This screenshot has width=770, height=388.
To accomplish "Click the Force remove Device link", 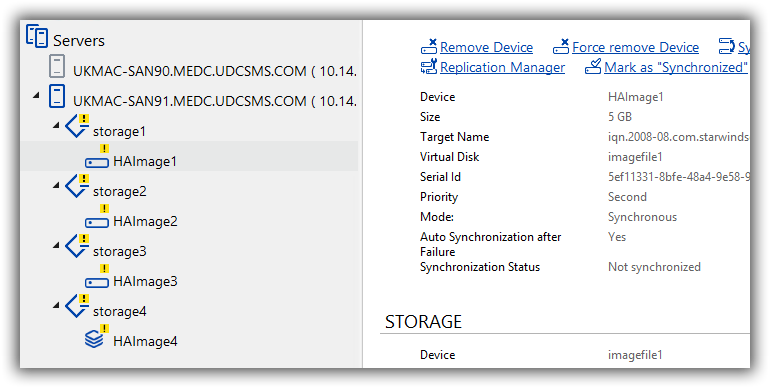I will point(635,47).
